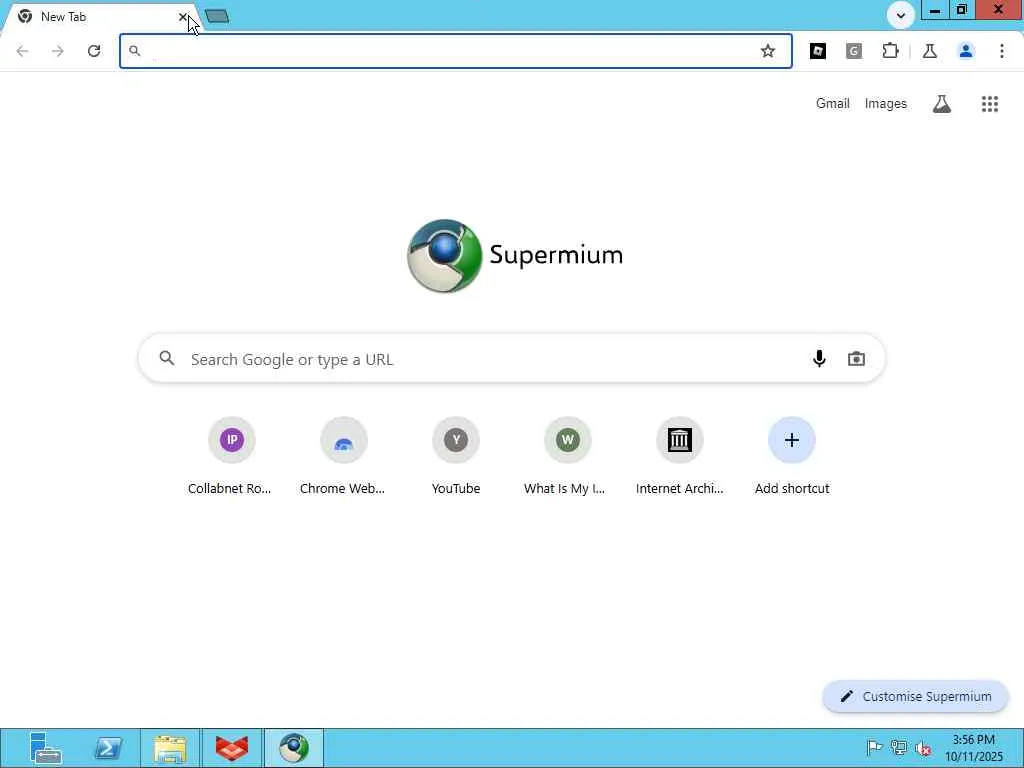Screen dimensions: 1024x768
Task: Open Action Center flag in tray
Action: (874, 747)
